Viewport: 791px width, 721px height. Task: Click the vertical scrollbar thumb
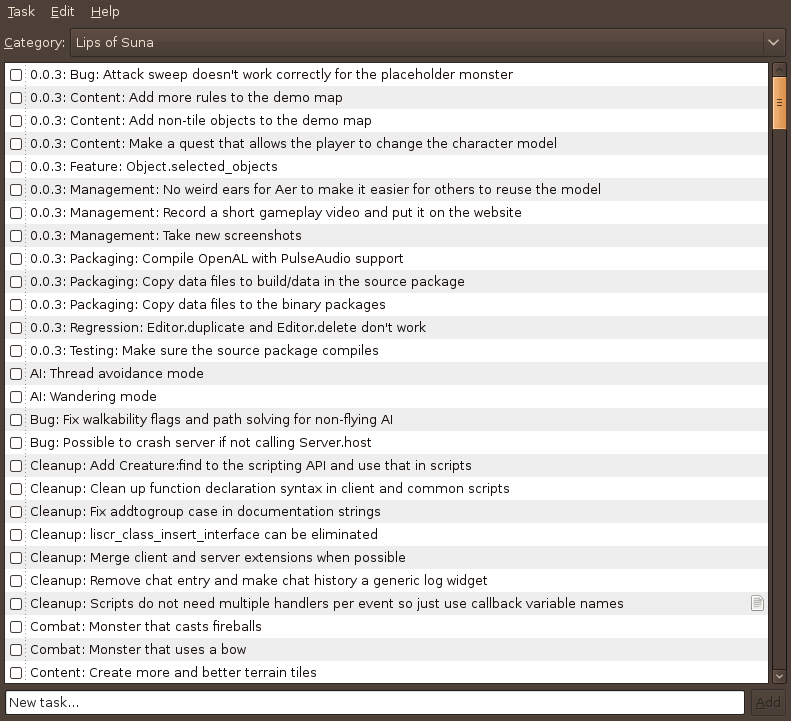779,102
